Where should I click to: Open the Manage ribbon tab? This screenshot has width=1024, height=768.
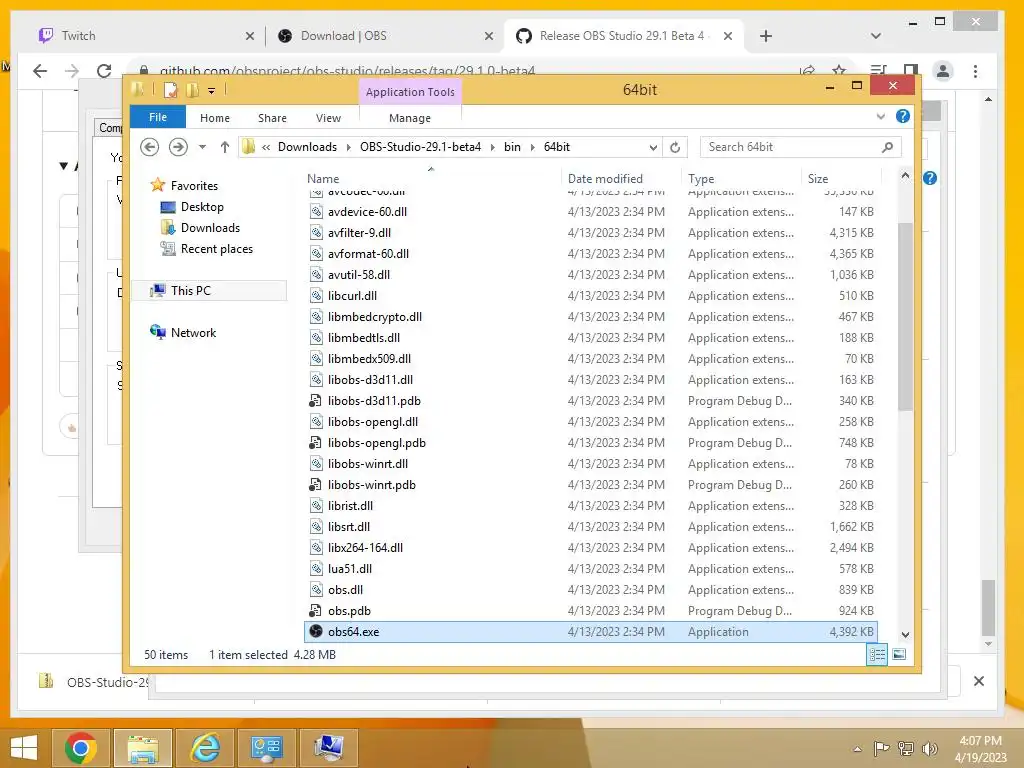click(x=409, y=118)
